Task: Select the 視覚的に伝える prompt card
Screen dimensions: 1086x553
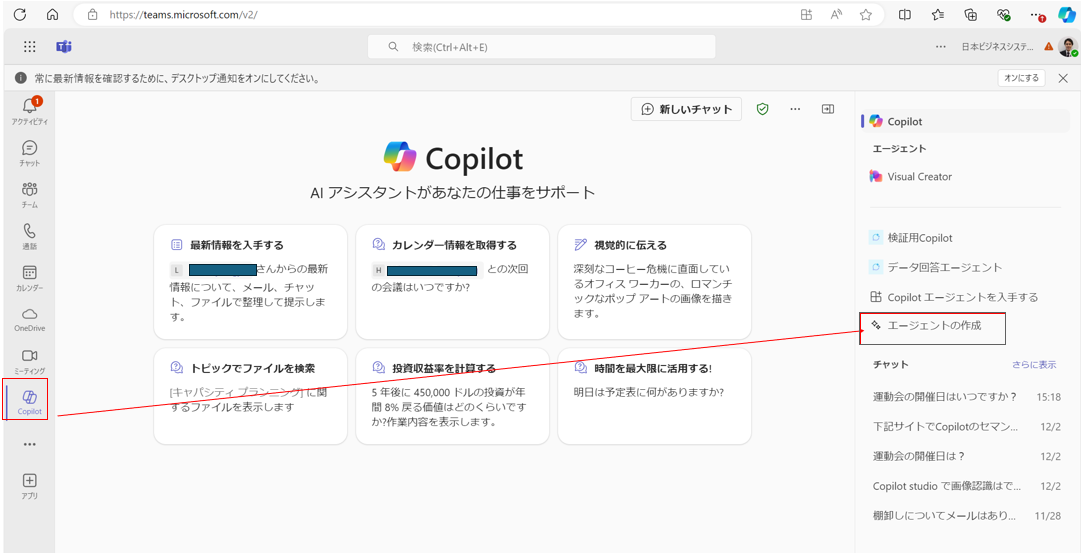Action: (655, 281)
